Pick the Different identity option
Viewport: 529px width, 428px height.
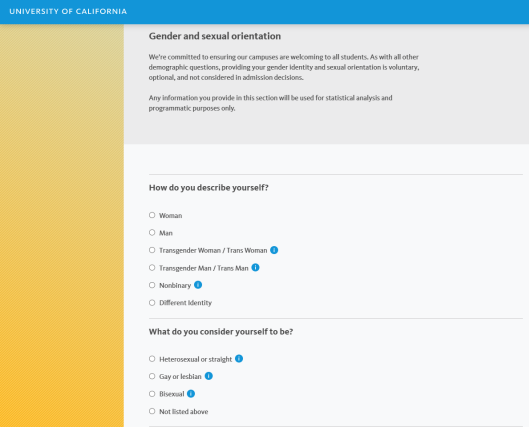click(152, 303)
